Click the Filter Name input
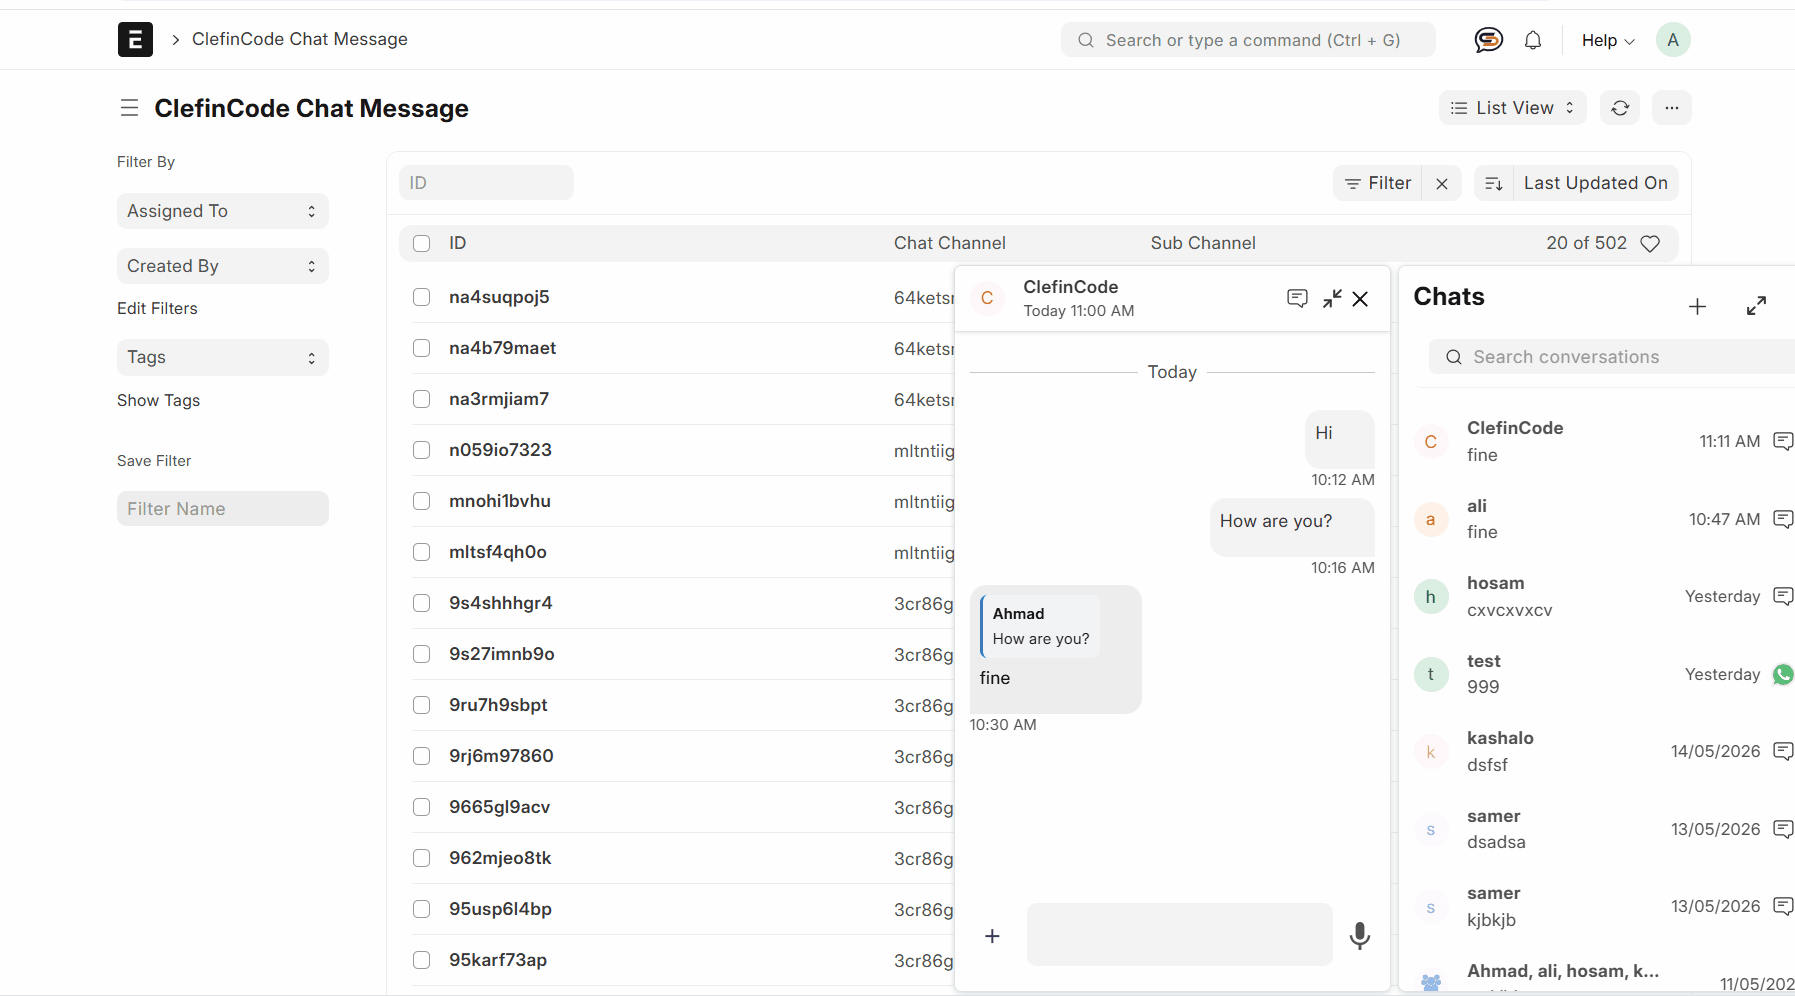The height and width of the screenshot is (996, 1795). (x=222, y=508)
